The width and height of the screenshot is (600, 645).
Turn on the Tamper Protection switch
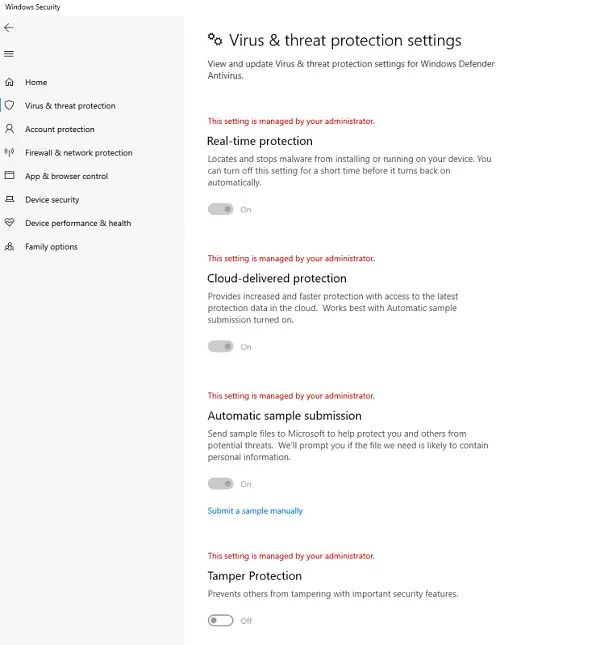tap(220, 620)
